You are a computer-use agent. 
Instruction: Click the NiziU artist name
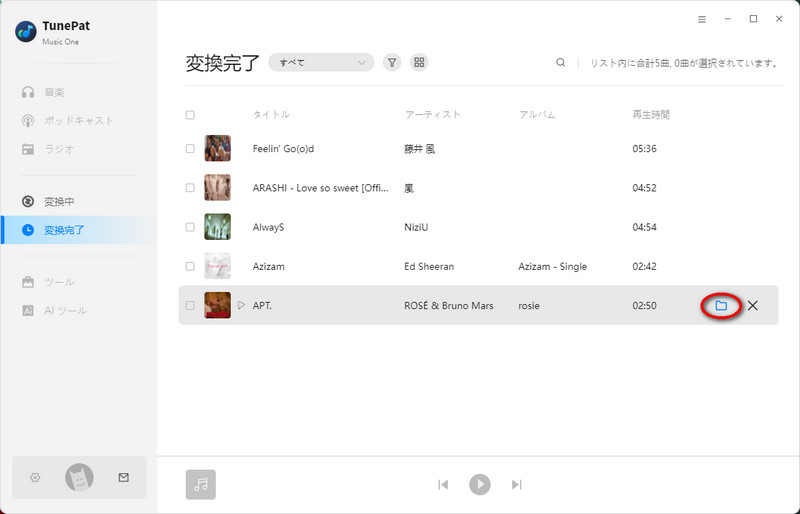tap(416, 227)
